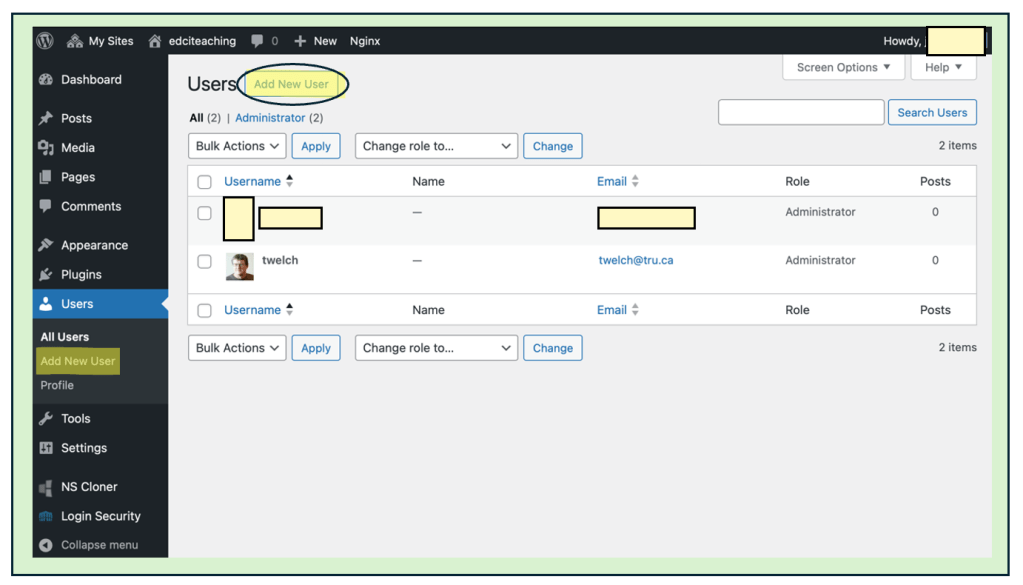Collapse the admin menu with arrow icon
The height and width of the screenshot is (585, 1023).
[x=45, y=546]
